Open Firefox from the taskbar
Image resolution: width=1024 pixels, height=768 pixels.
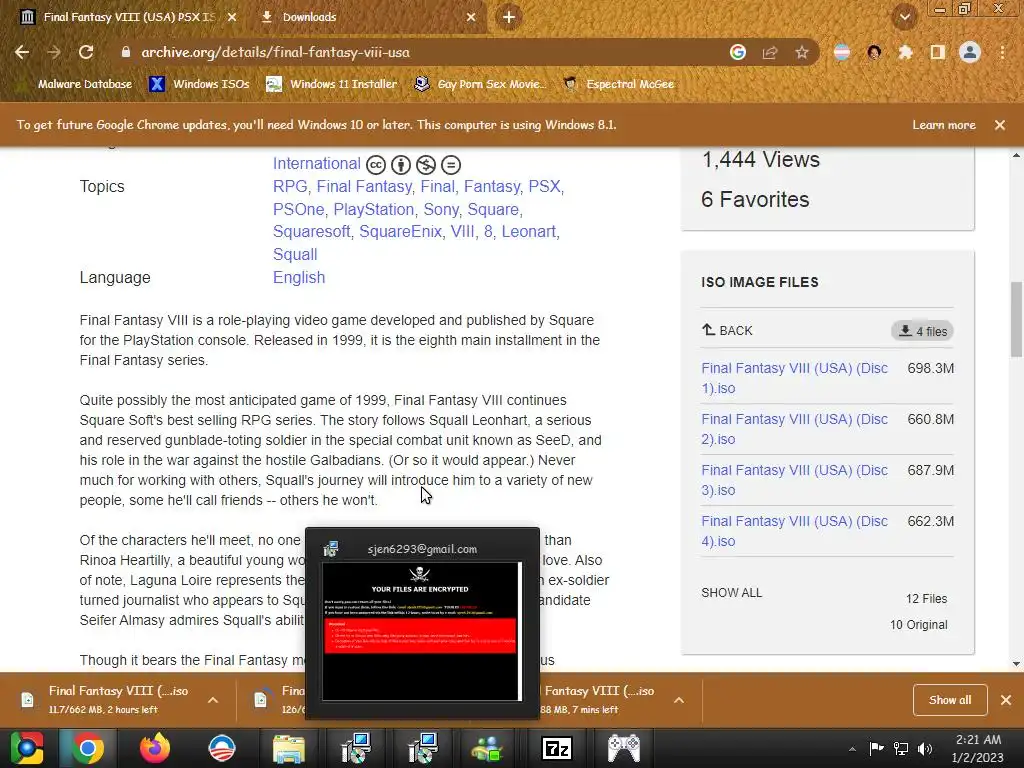click(155, 748)
